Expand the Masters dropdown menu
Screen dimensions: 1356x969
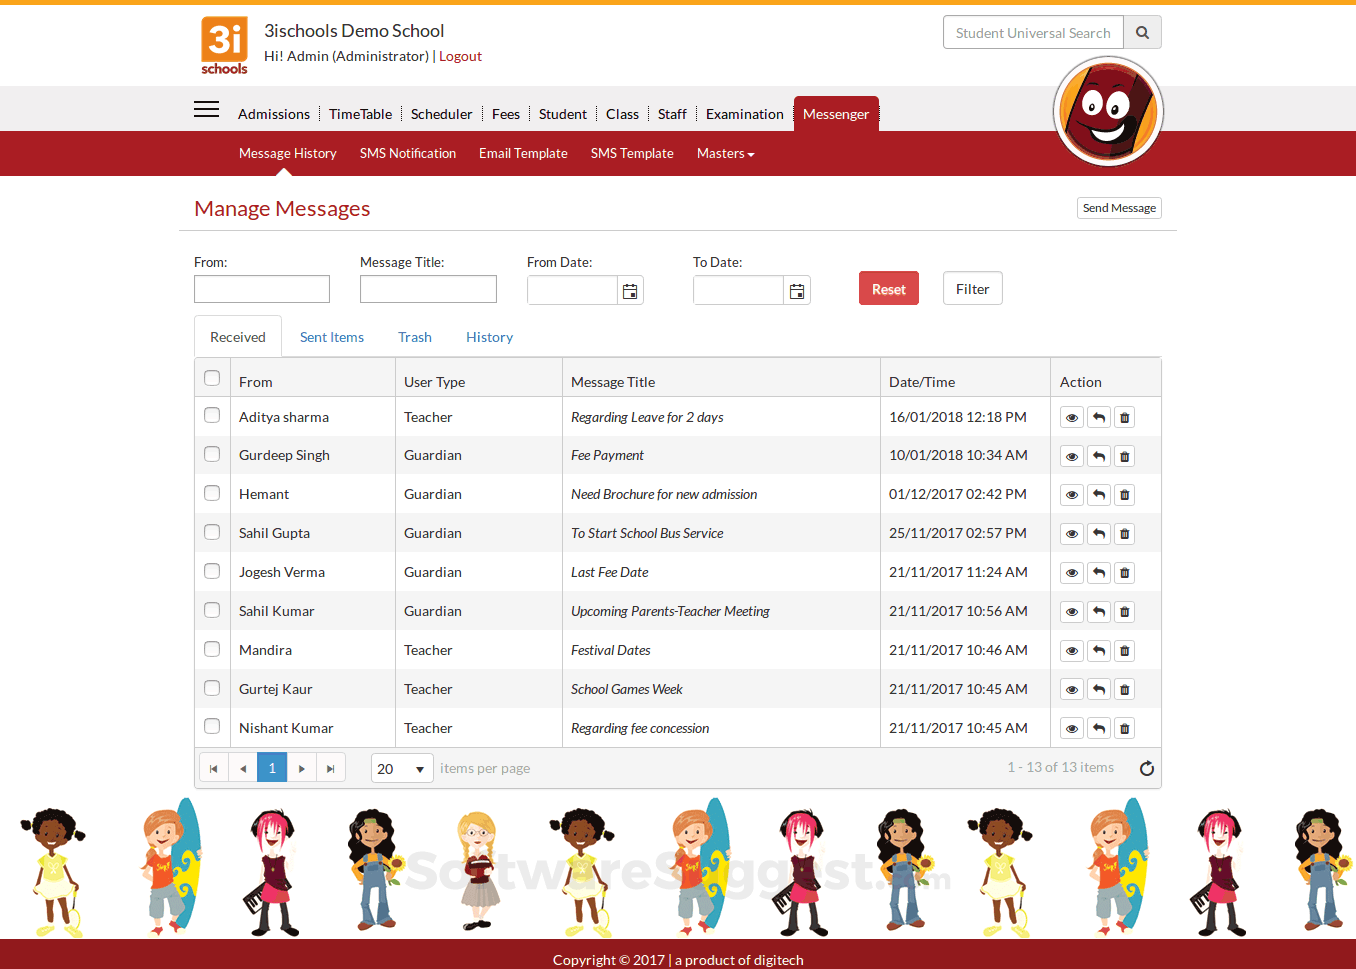725,154
